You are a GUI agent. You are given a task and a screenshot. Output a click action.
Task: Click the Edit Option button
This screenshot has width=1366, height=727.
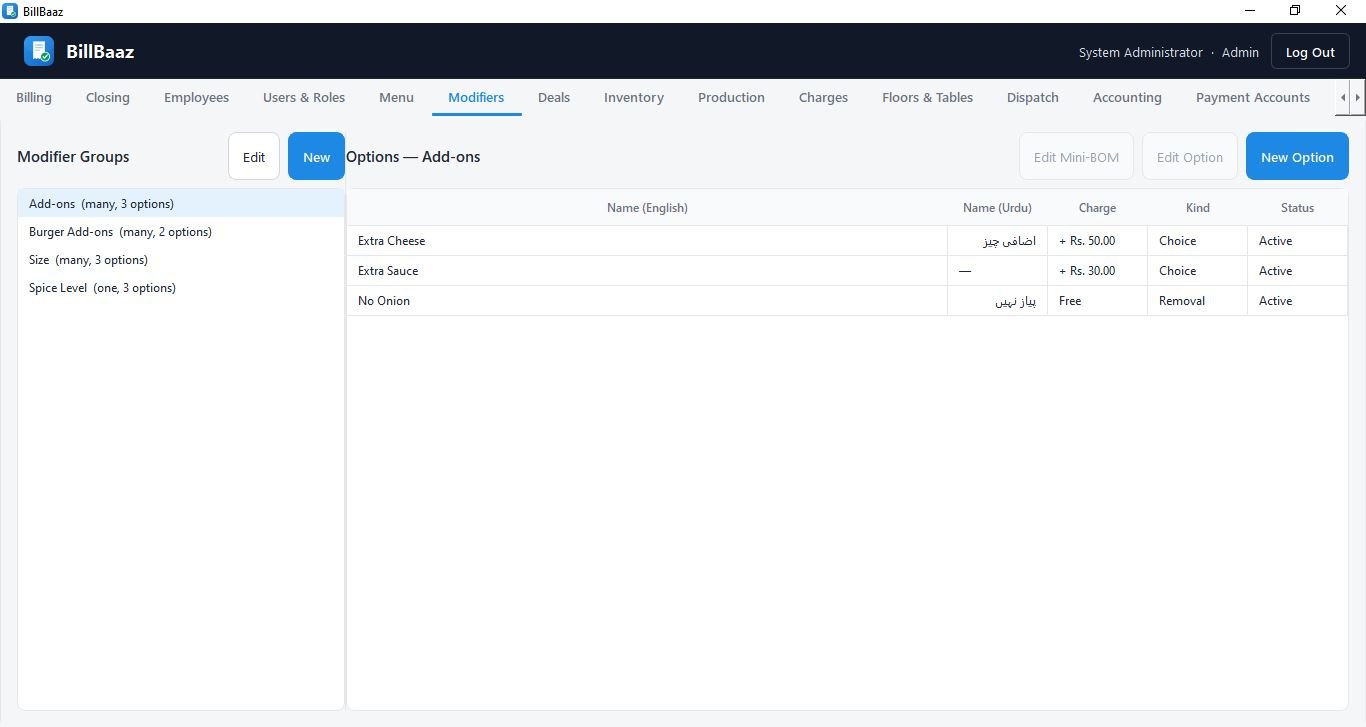1190,156
